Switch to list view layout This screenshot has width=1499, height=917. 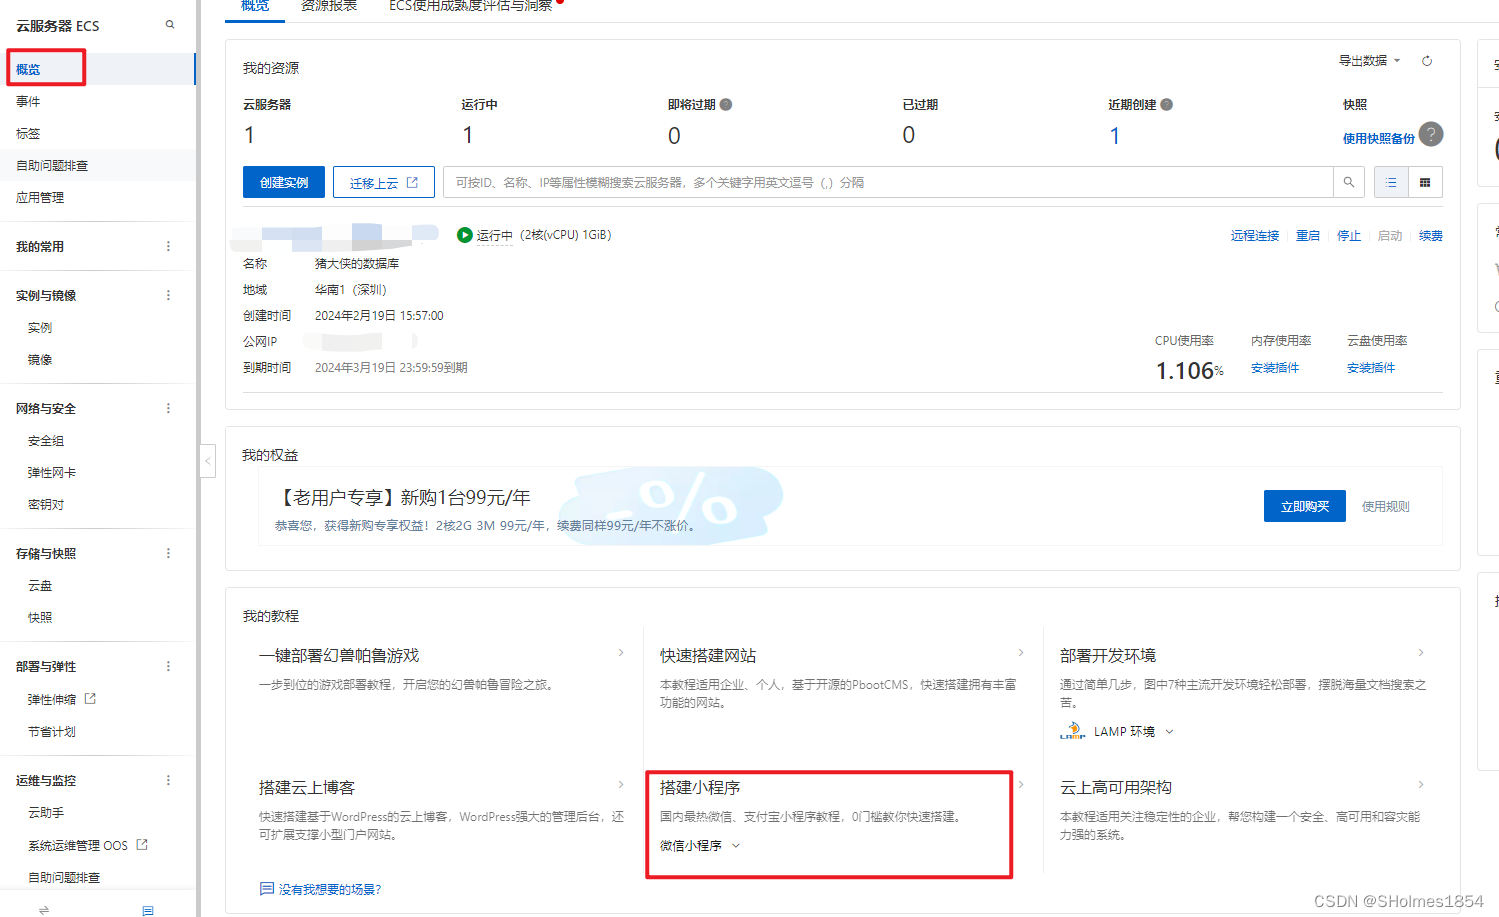click(x=1391, y=182)
